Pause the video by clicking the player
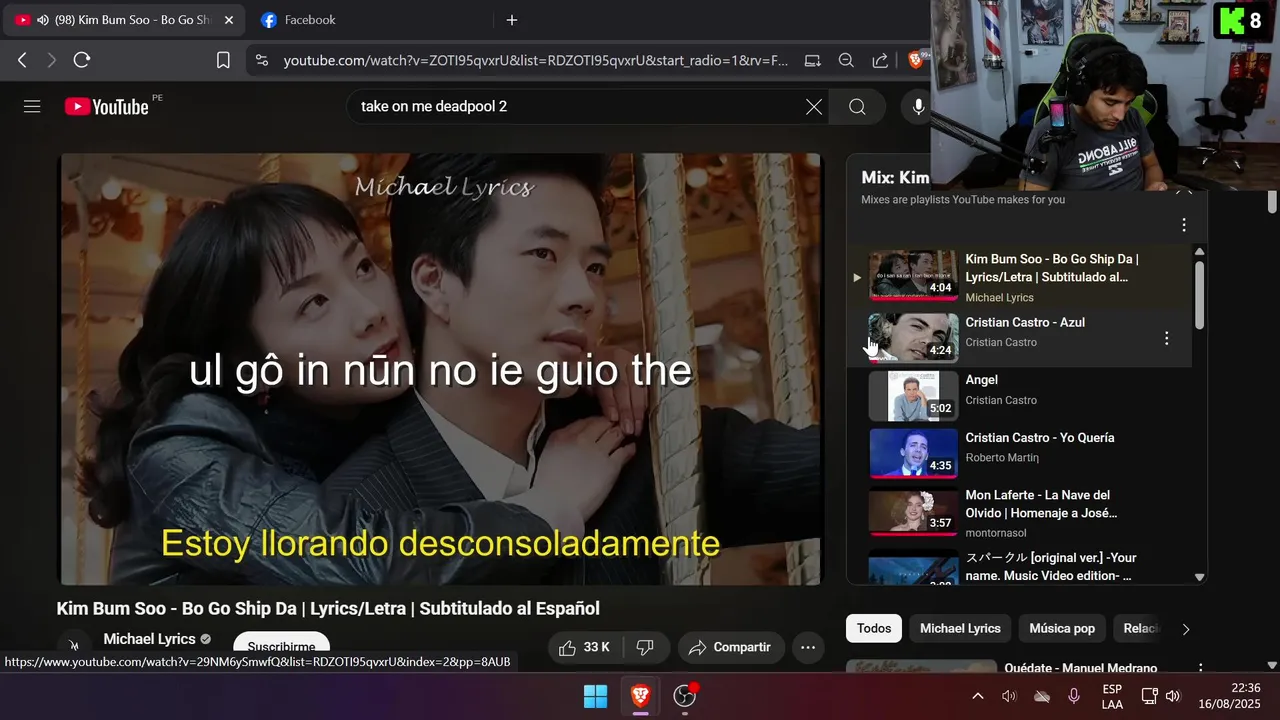 (x=441, y=369)
